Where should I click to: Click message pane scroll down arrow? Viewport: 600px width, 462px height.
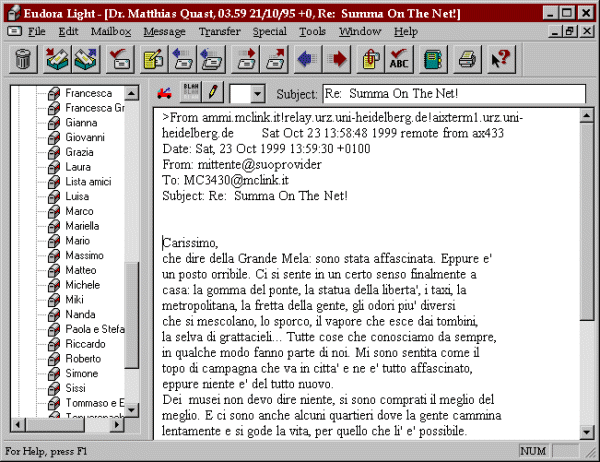point(586,432)
